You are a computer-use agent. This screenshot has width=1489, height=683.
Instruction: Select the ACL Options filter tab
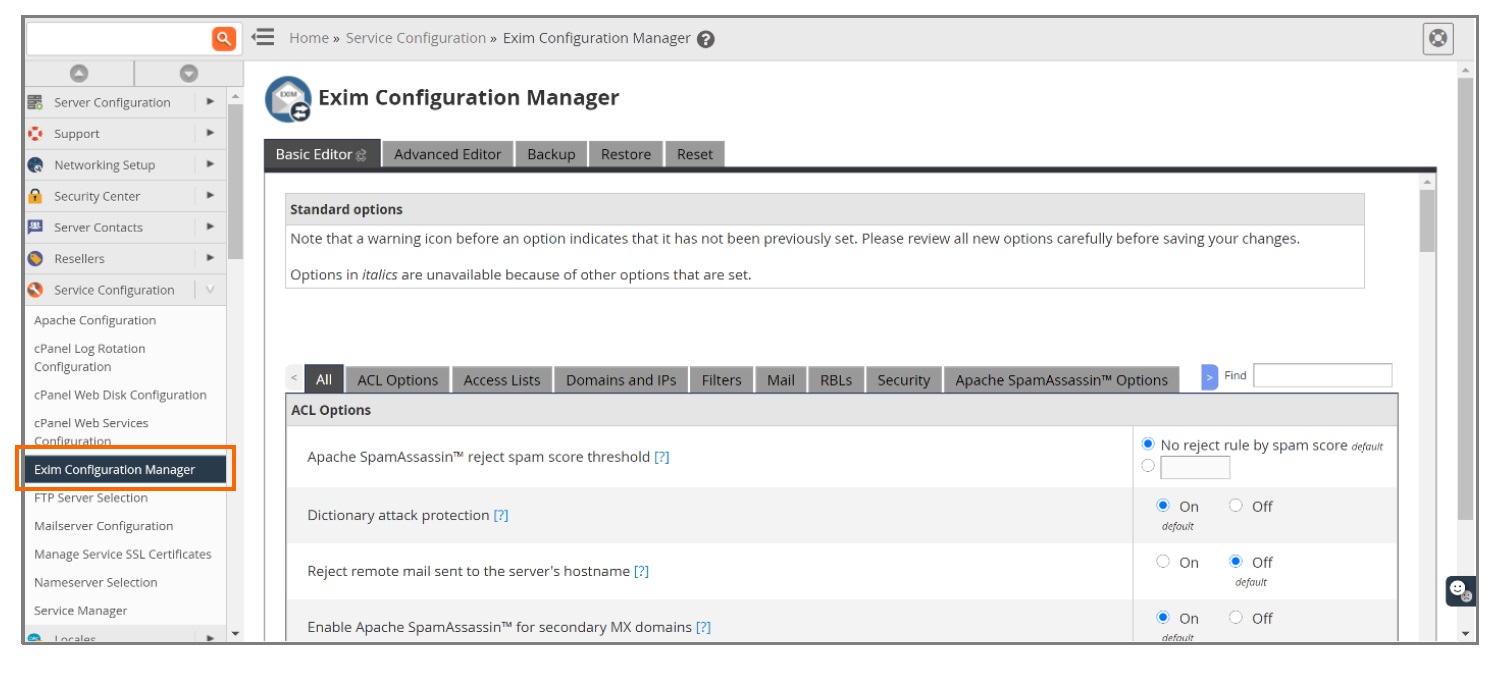pyautogui.click(x=398, y=380)
